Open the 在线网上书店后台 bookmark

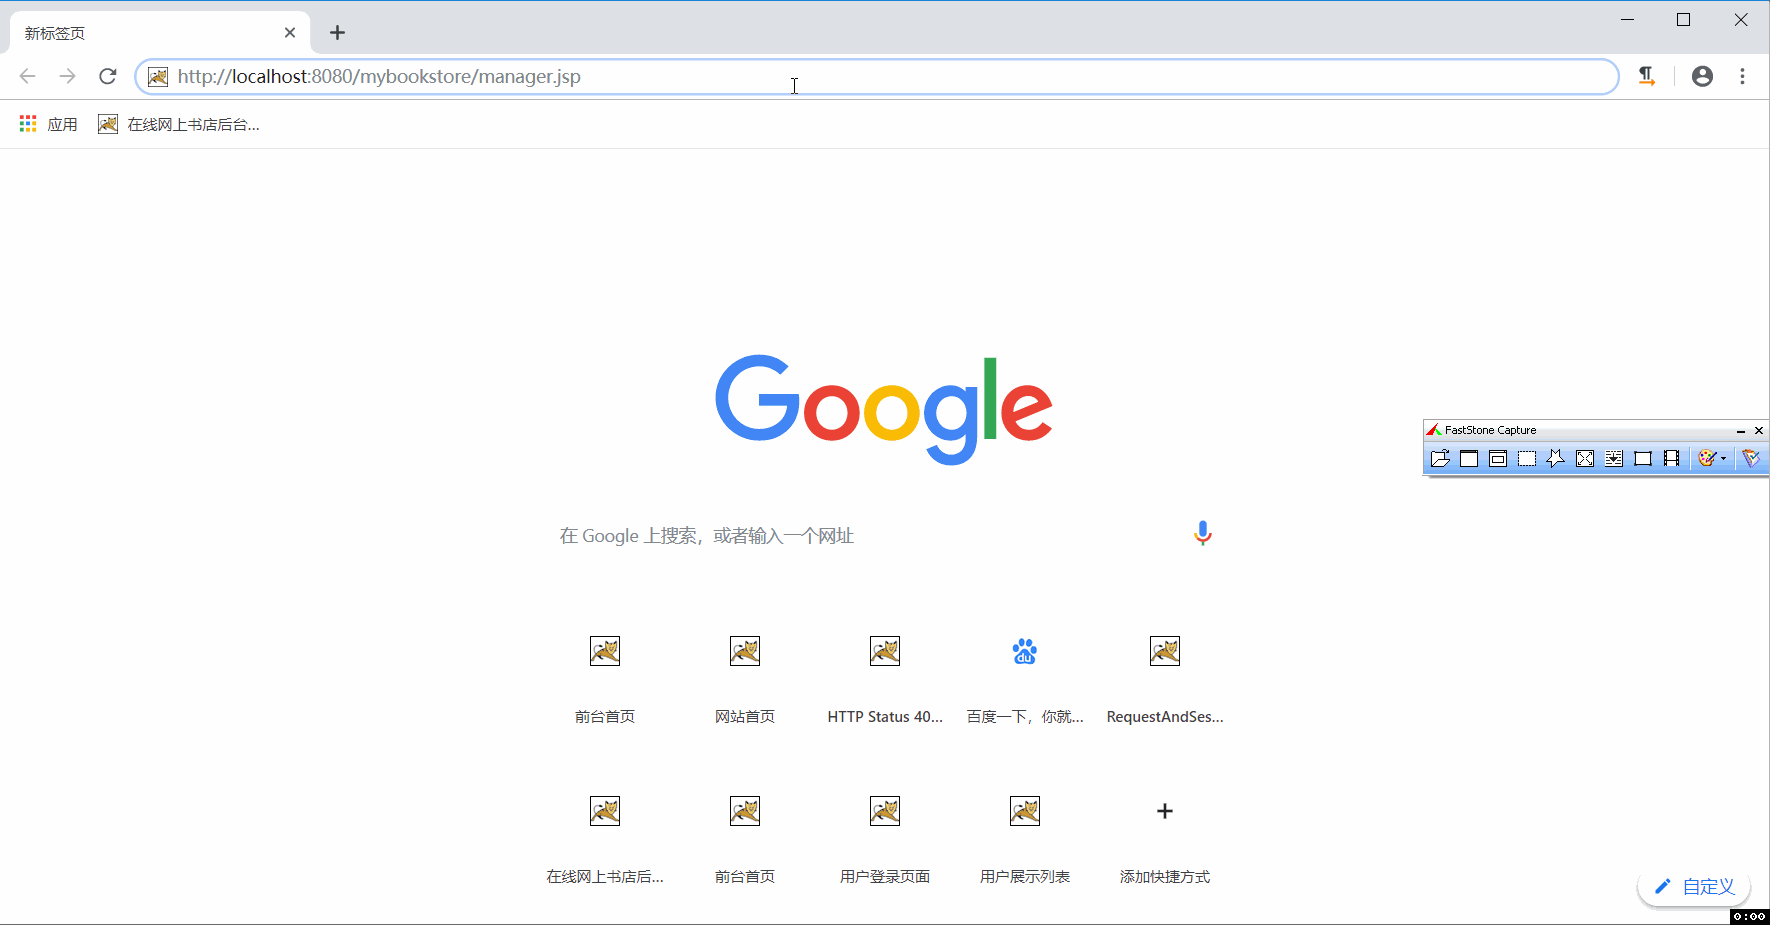tap(180, 123)
